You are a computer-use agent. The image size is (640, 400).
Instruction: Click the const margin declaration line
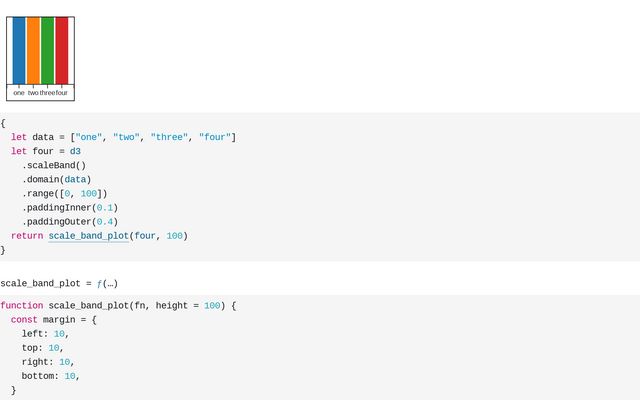54,319
